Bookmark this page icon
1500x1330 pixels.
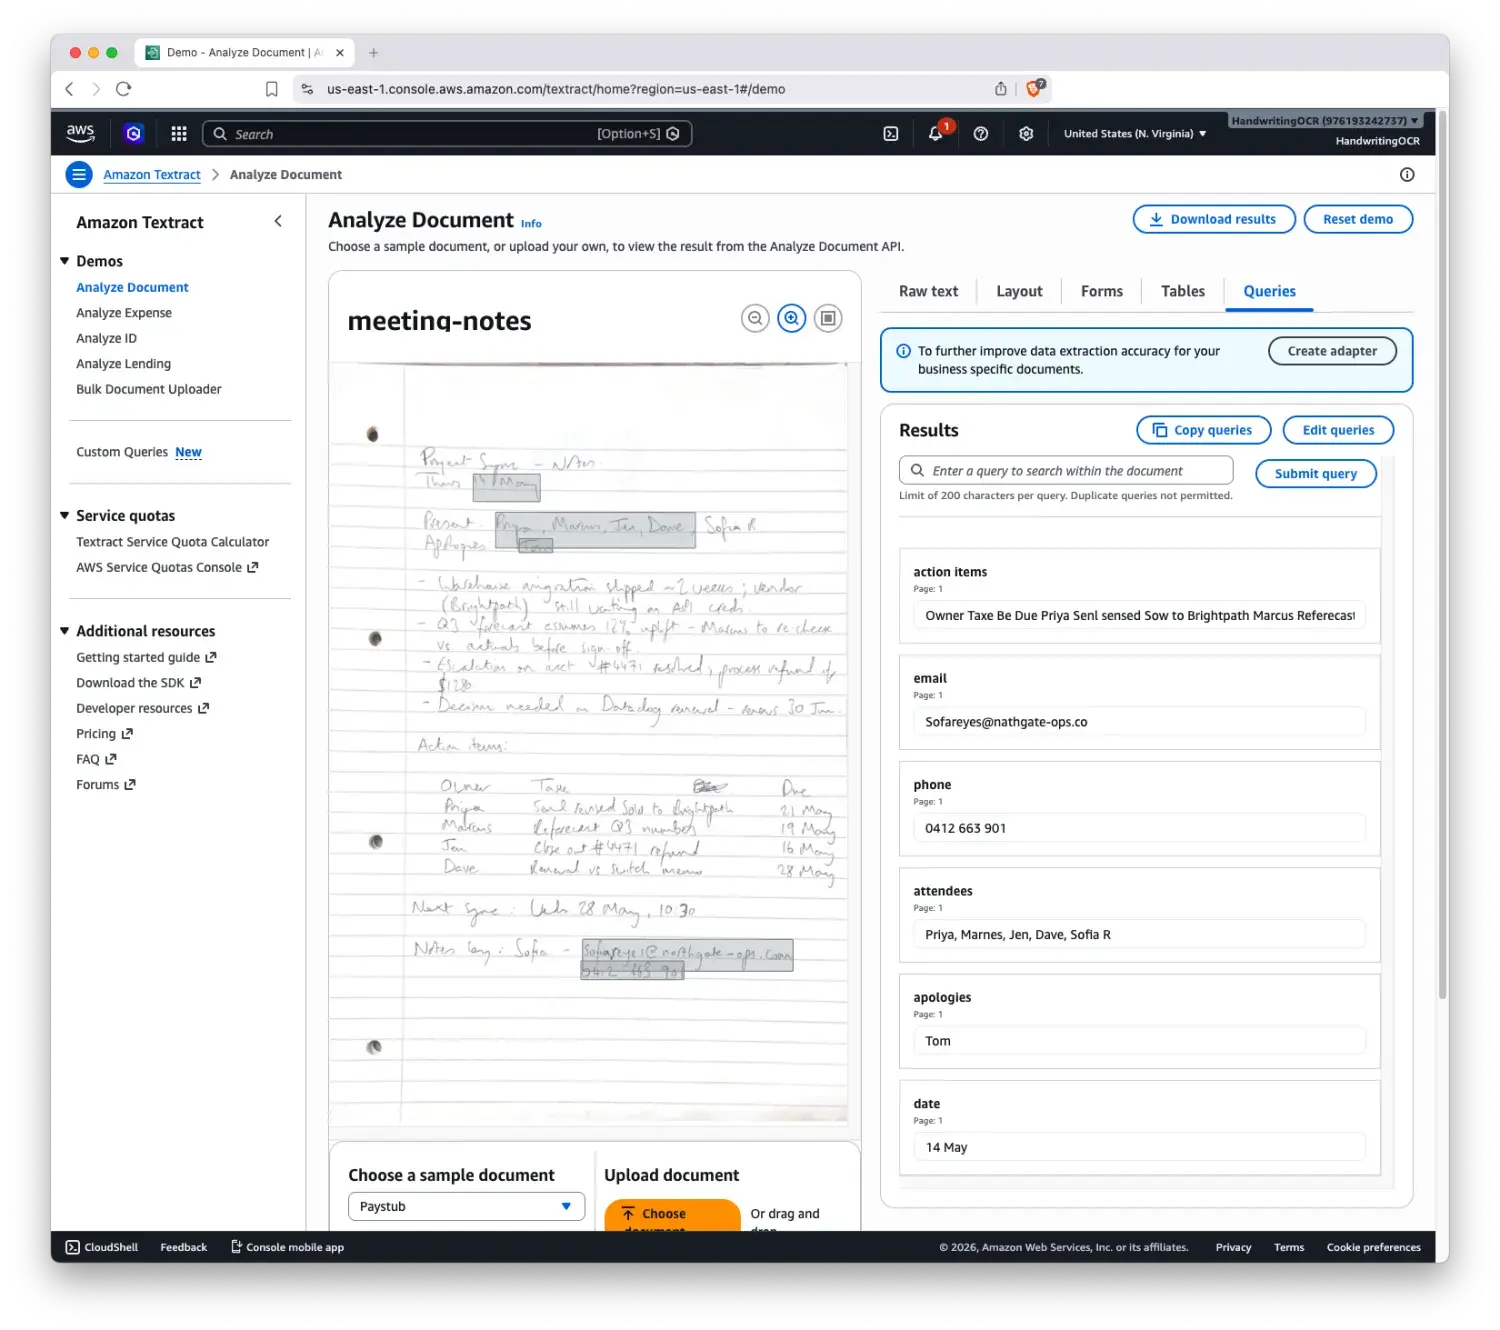coord(271,89)
